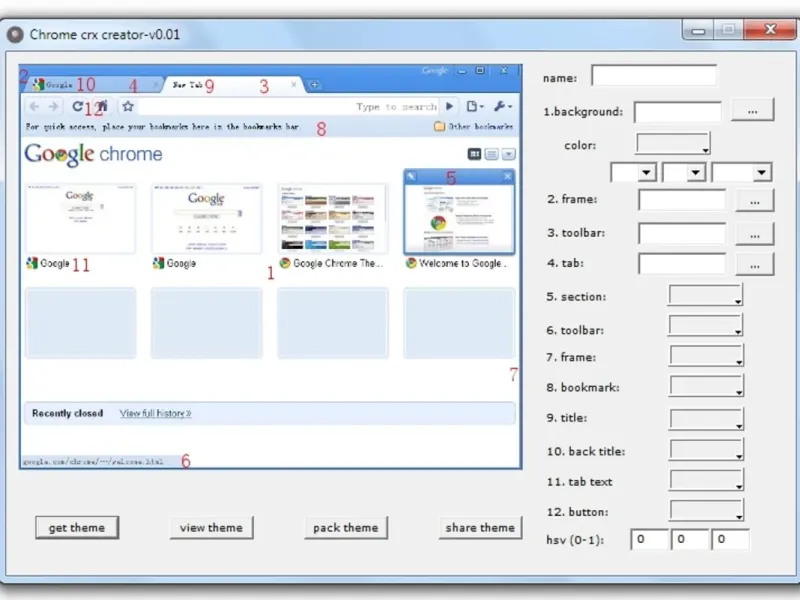Viewport: 800px width, 600px height.
Task: Expand the 5. section color dropdown
Action: point(705,295)
